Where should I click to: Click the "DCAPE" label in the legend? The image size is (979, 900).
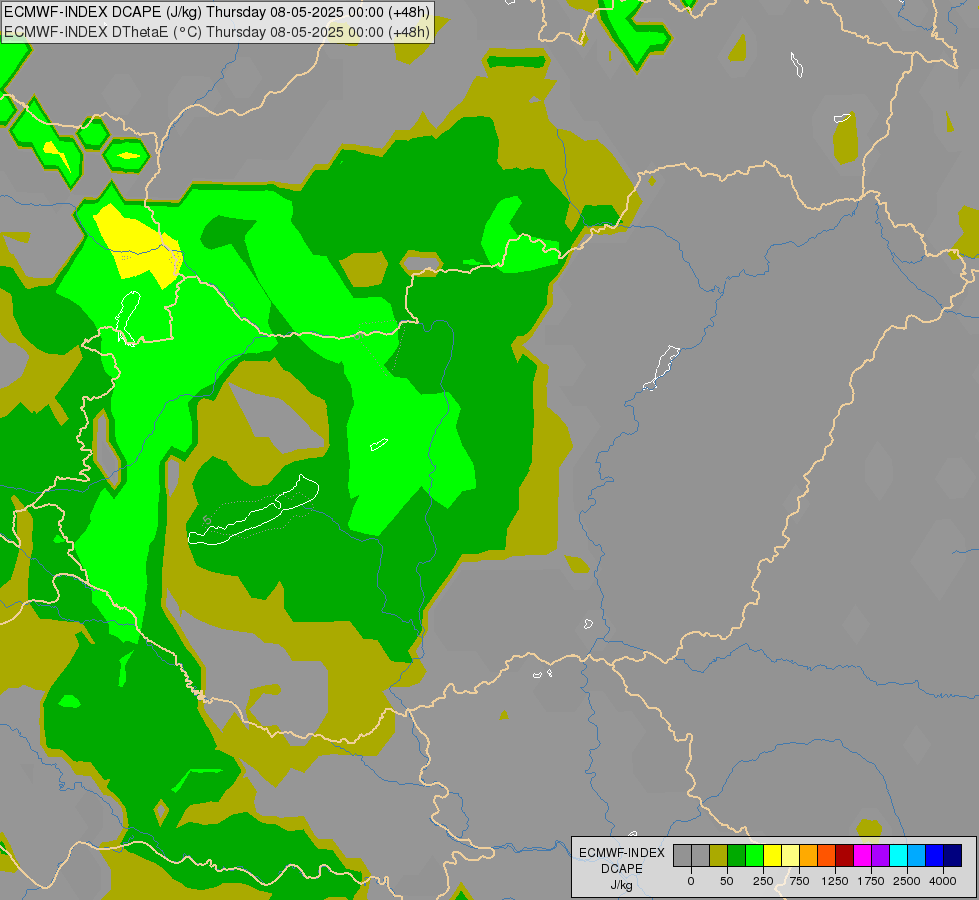point(622,869)
